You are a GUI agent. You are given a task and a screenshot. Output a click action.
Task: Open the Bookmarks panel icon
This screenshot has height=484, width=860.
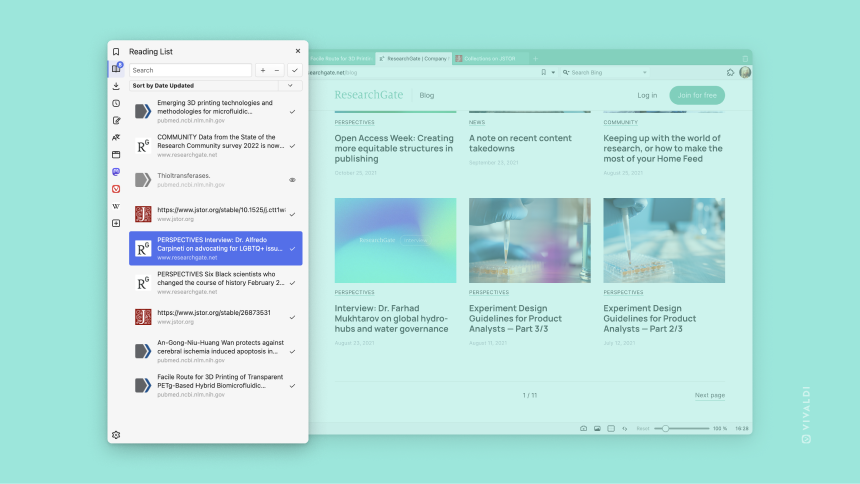pyautogui.click(x=116, y=52)
